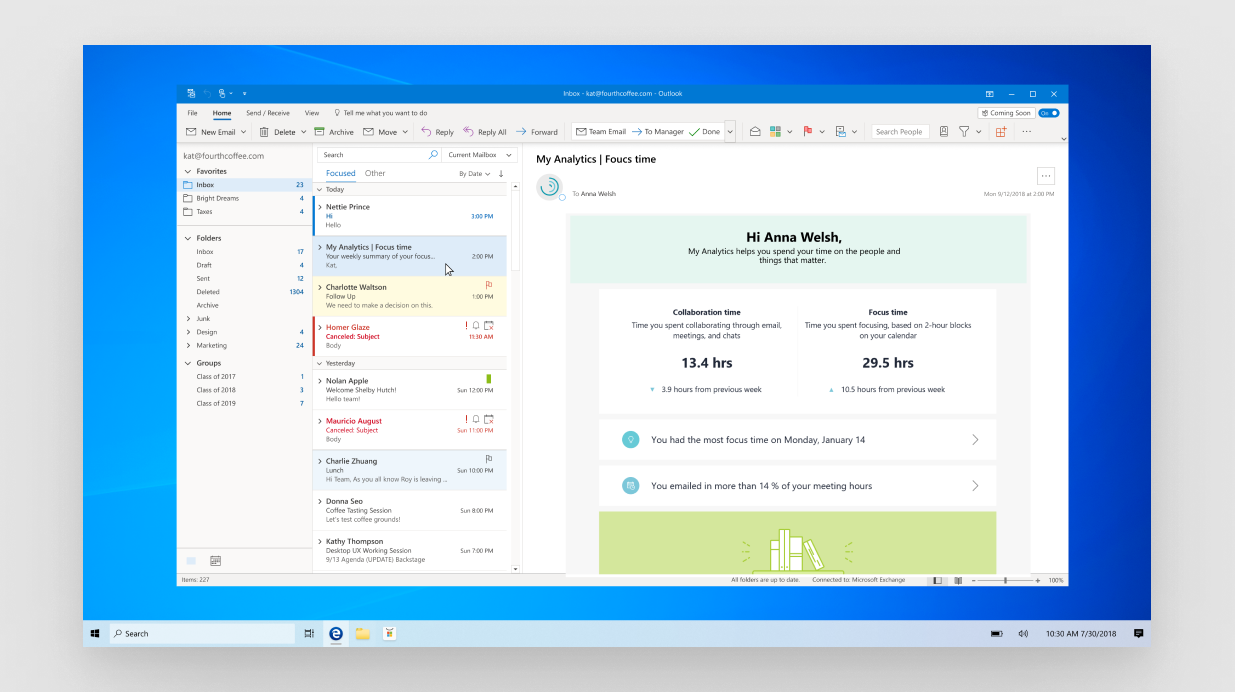Click the Windows Start button

pyautogui.click(x=95, y=633)
